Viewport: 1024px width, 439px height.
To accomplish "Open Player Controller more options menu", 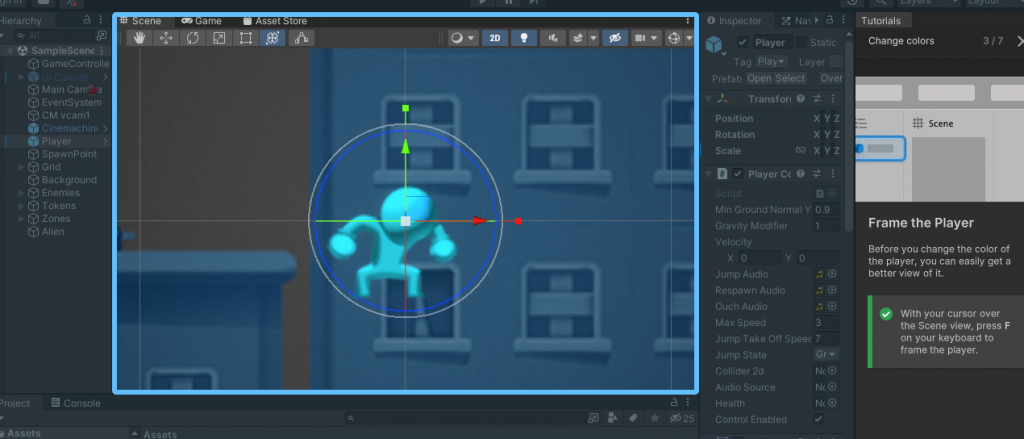I will (x=833, y=174).
